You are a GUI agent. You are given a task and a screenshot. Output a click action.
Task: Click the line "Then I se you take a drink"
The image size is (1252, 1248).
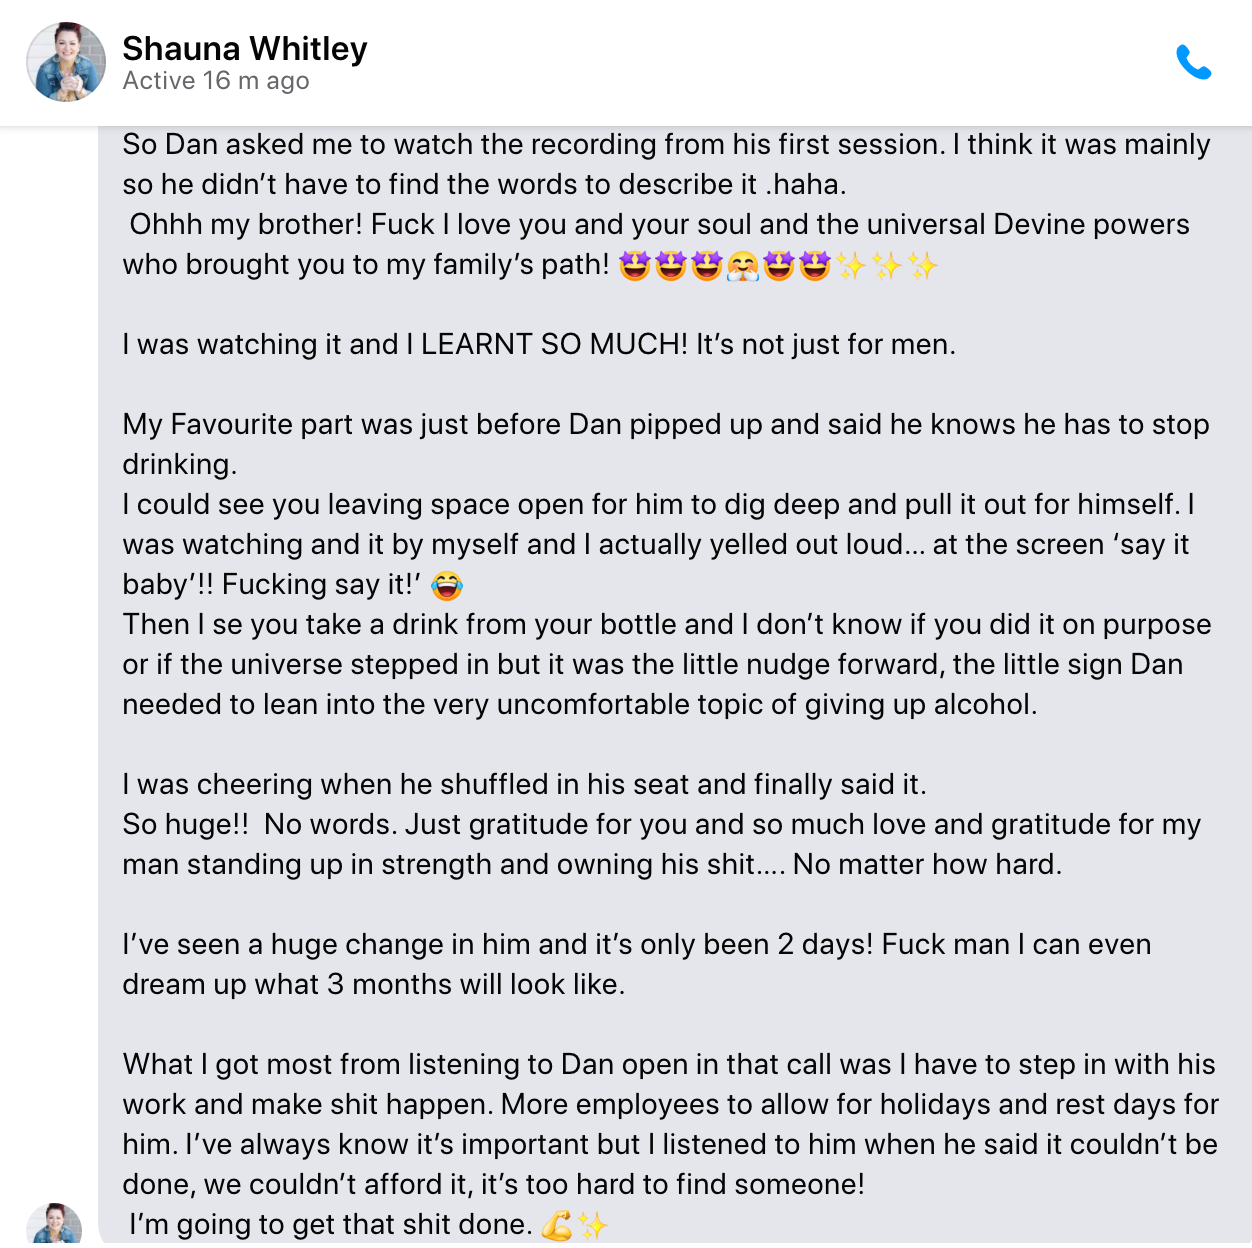click(666, 625)
